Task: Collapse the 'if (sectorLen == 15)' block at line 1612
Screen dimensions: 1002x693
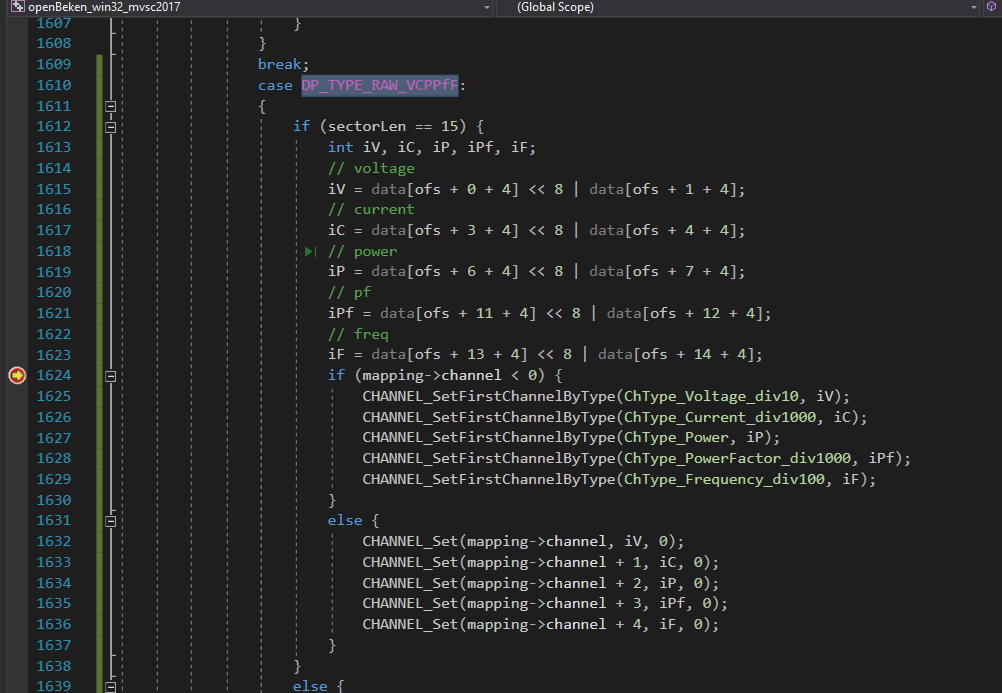Action: [x=111, y=127]
